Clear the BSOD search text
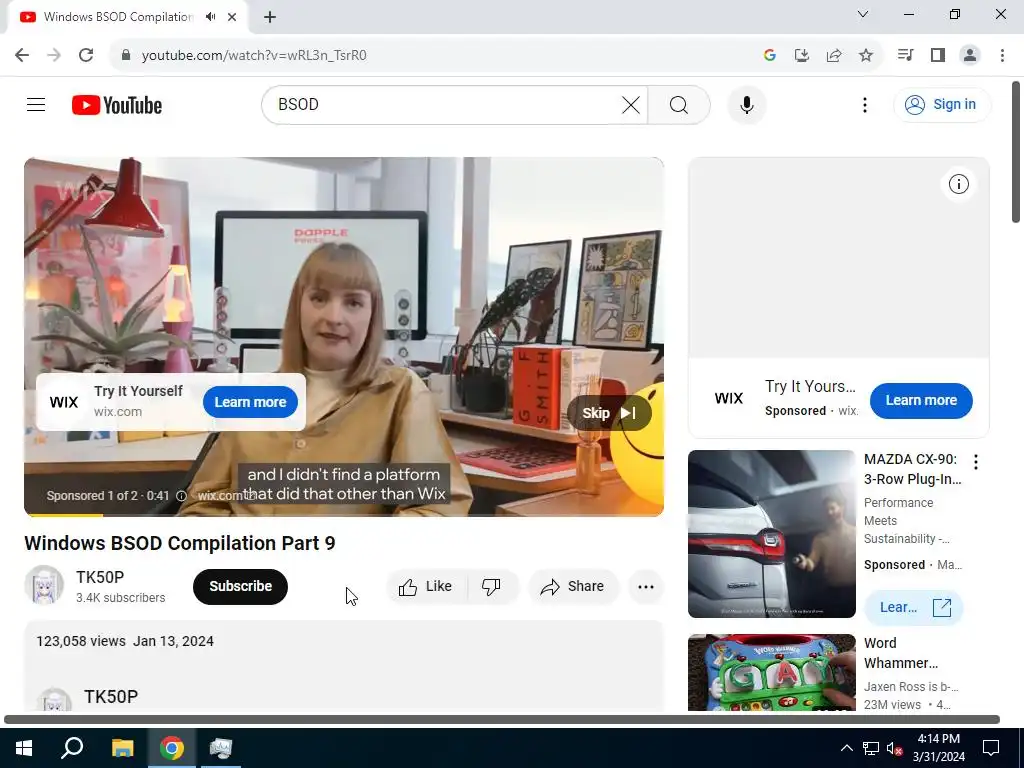This screenshot has height=768, width=1024. point(631,104)
